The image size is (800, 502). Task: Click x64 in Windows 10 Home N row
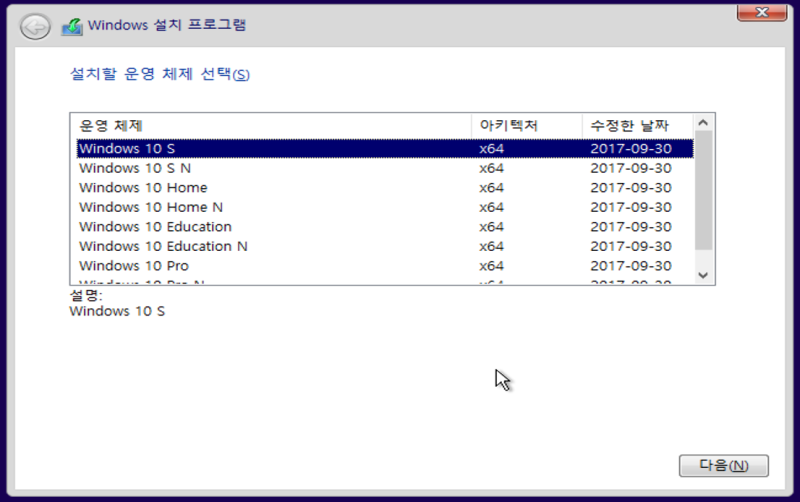click(x=491, y=207)
